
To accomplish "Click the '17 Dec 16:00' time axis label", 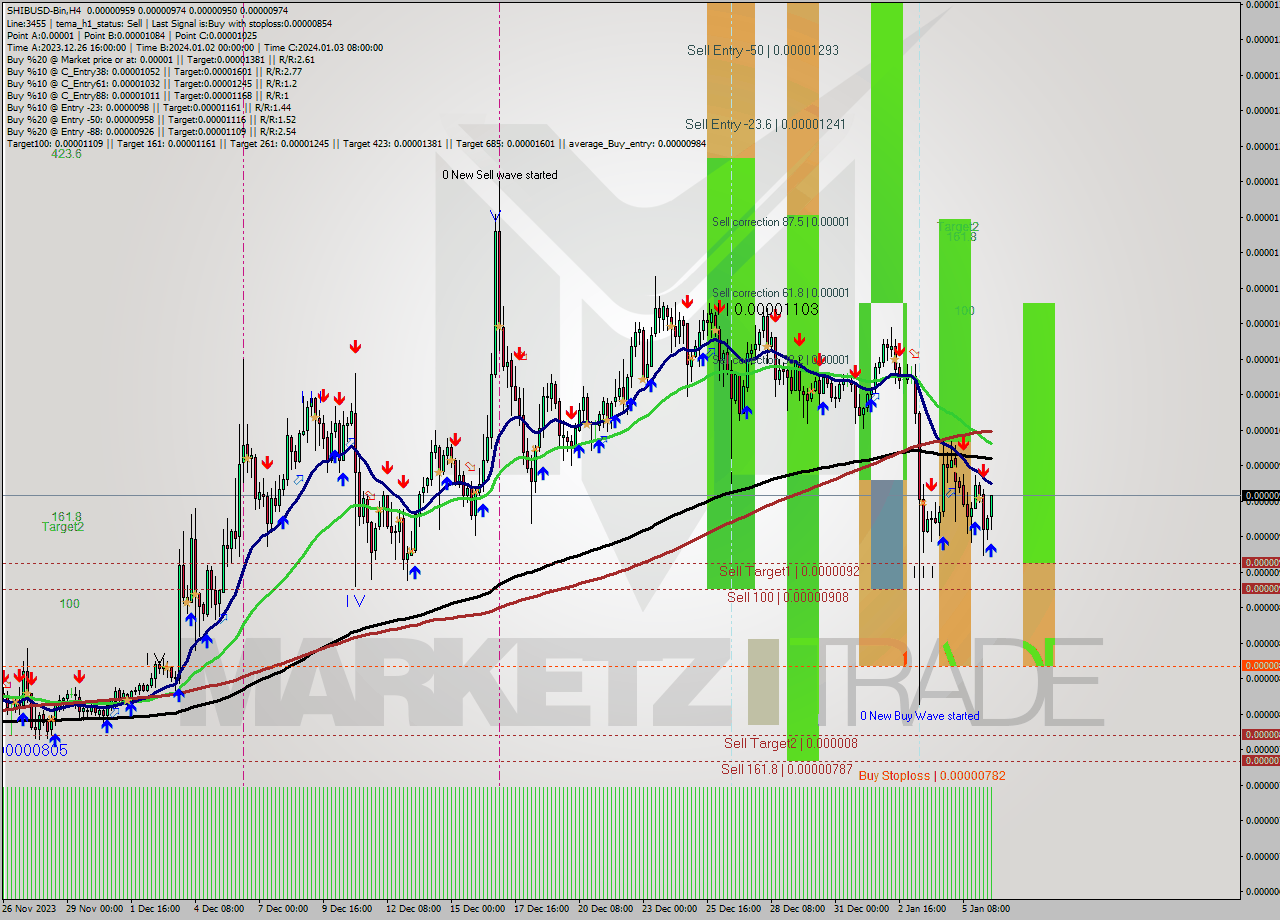I will [541, 909].
